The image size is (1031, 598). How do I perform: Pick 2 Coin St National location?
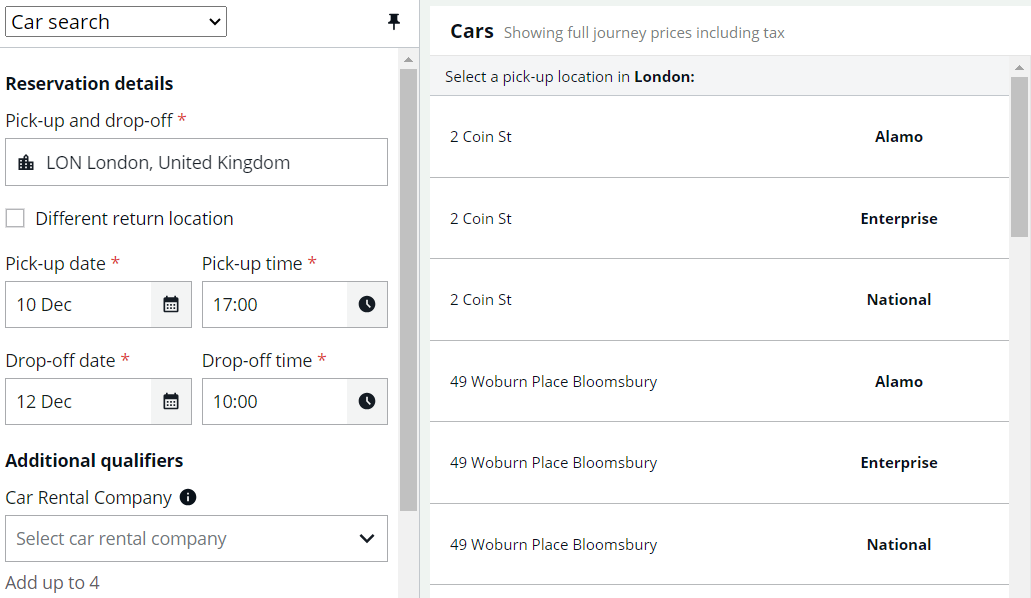pos(719,300)
